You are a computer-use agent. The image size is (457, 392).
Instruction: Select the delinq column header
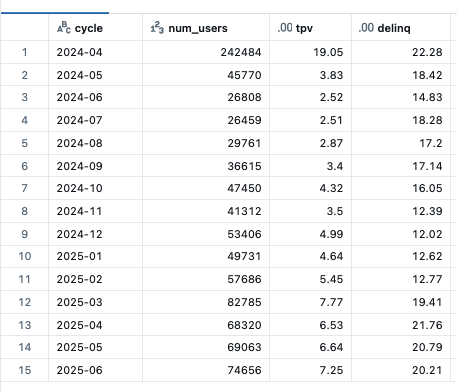coord(401,28)
